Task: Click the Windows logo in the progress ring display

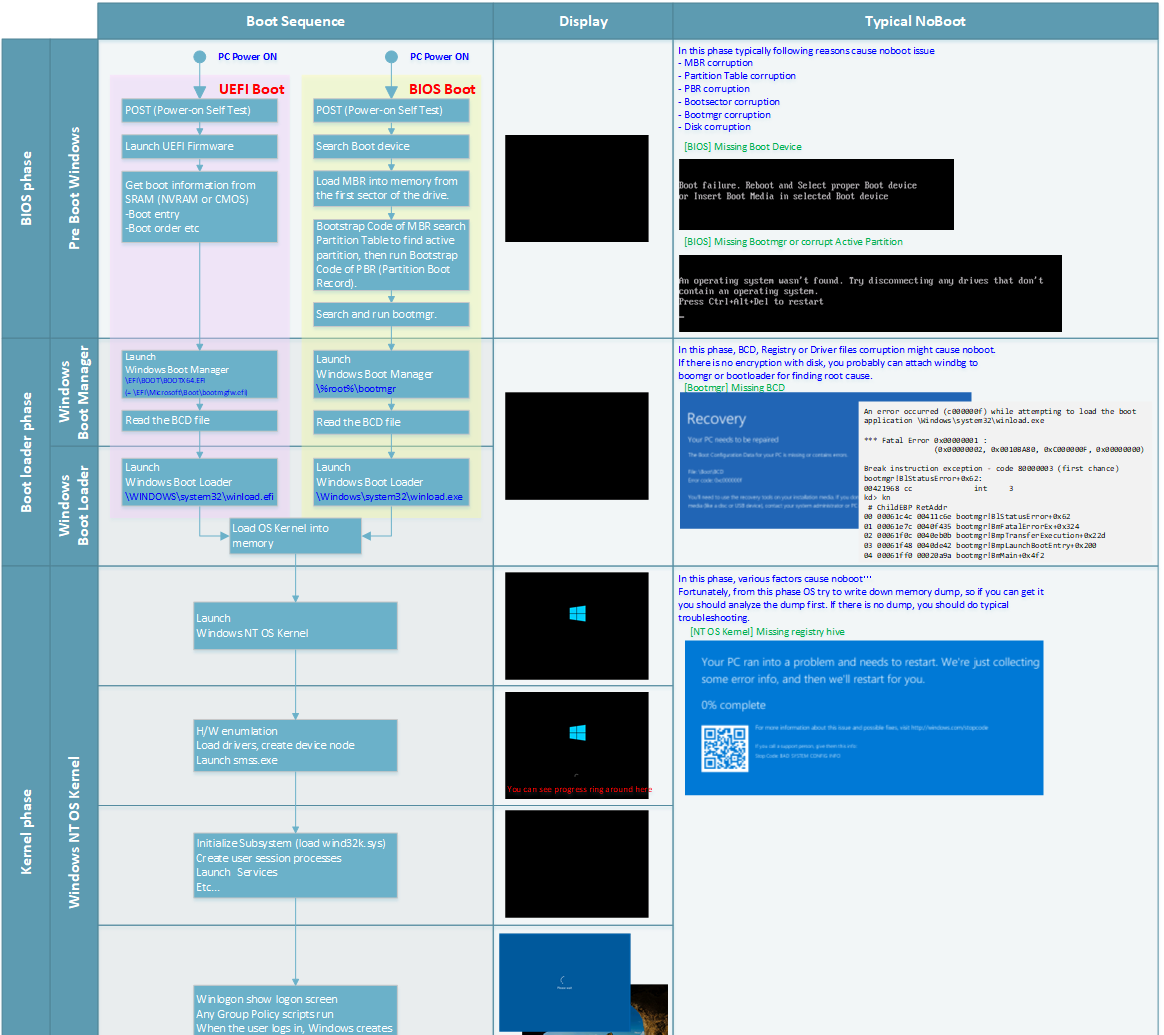Action: pos(578,733)
